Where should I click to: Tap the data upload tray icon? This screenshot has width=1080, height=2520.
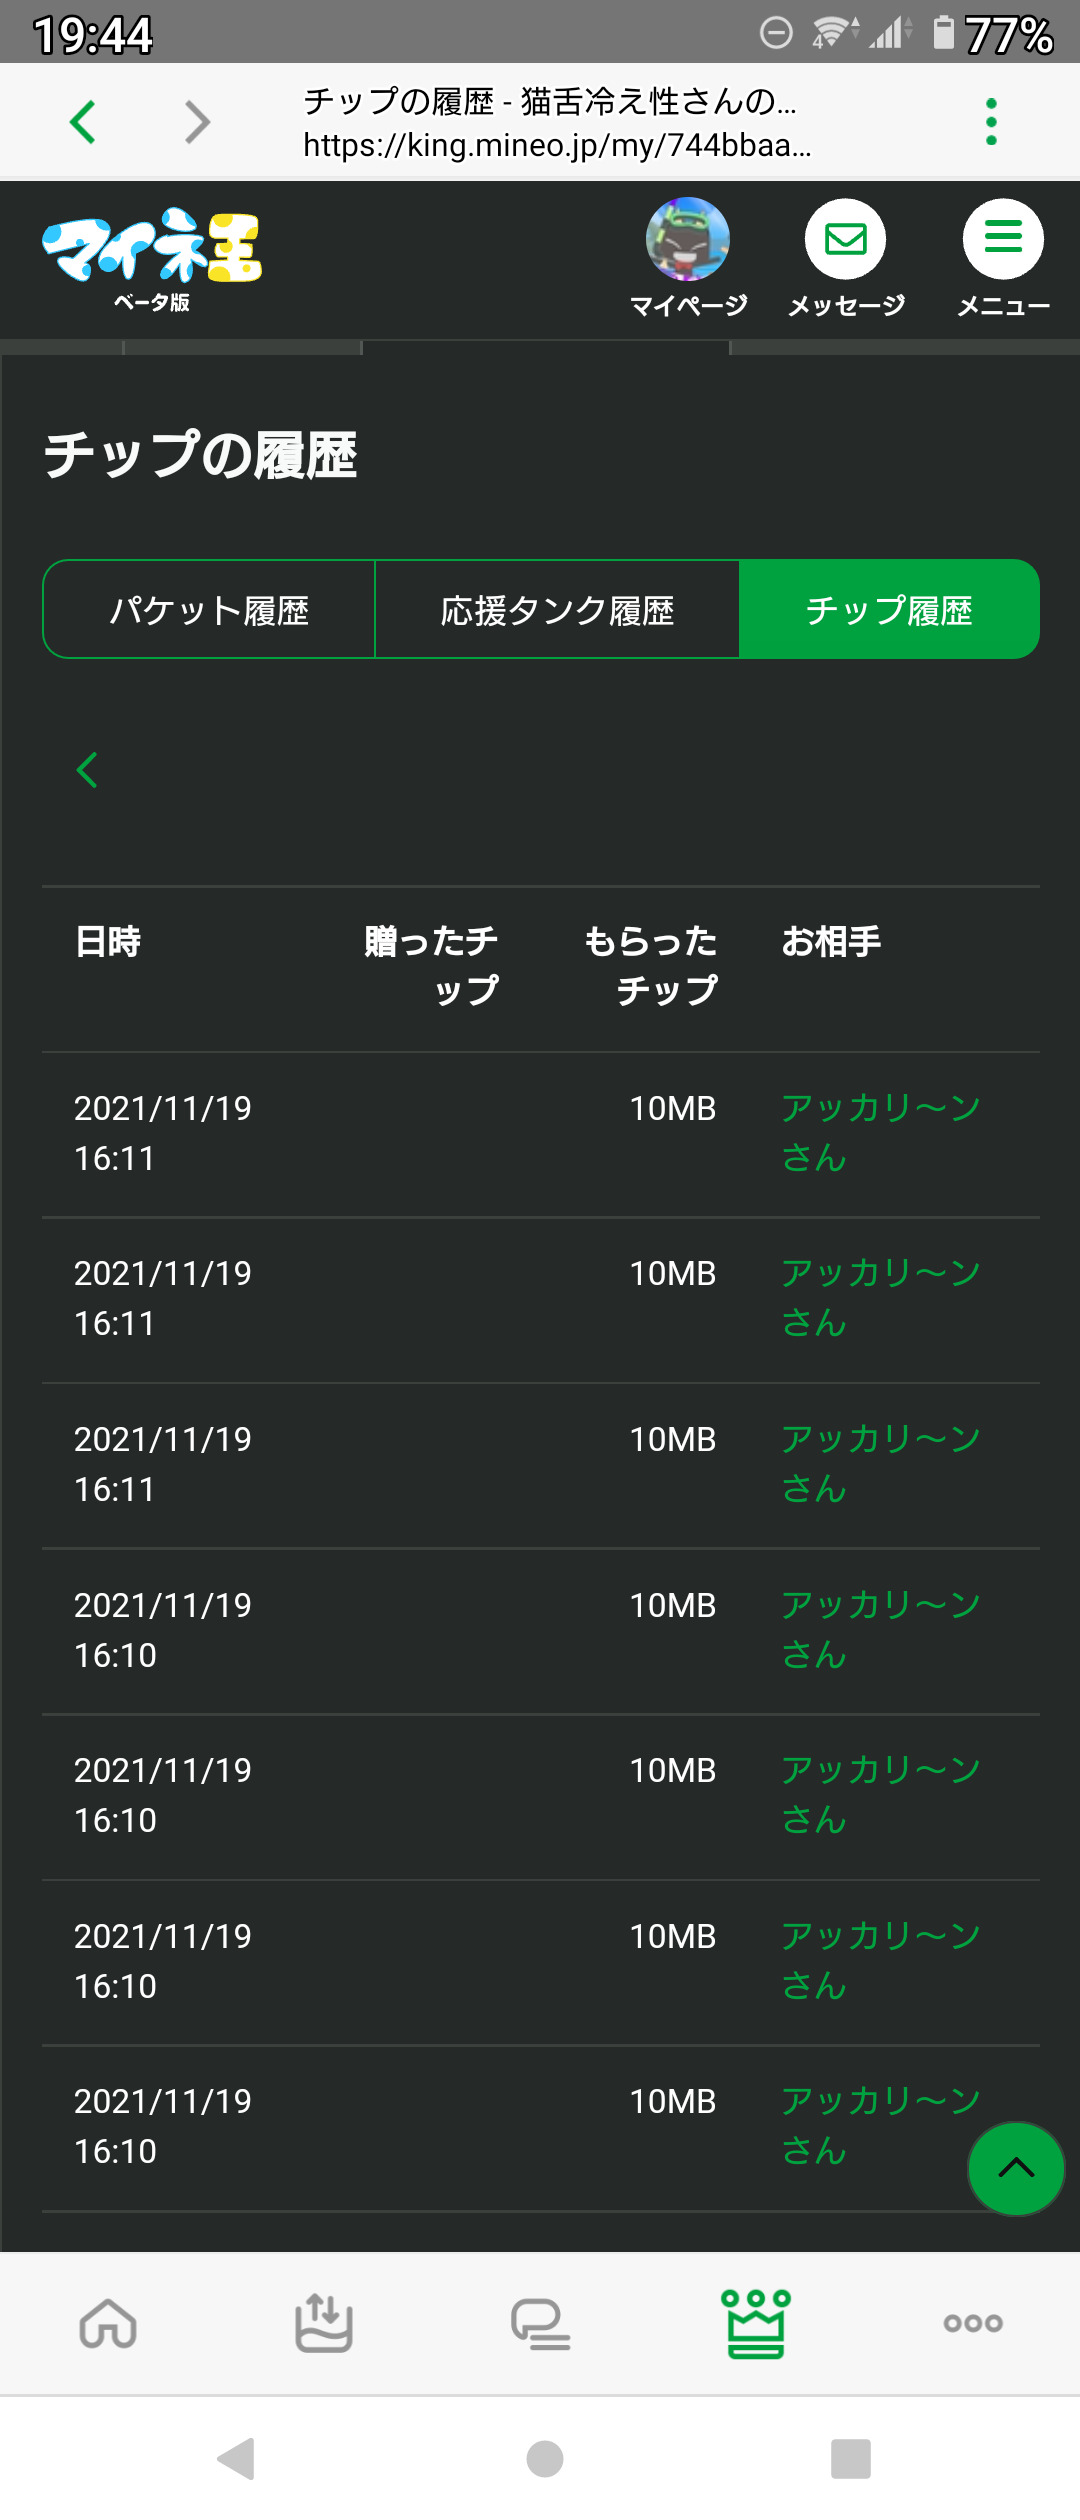tap(324, 2322)
